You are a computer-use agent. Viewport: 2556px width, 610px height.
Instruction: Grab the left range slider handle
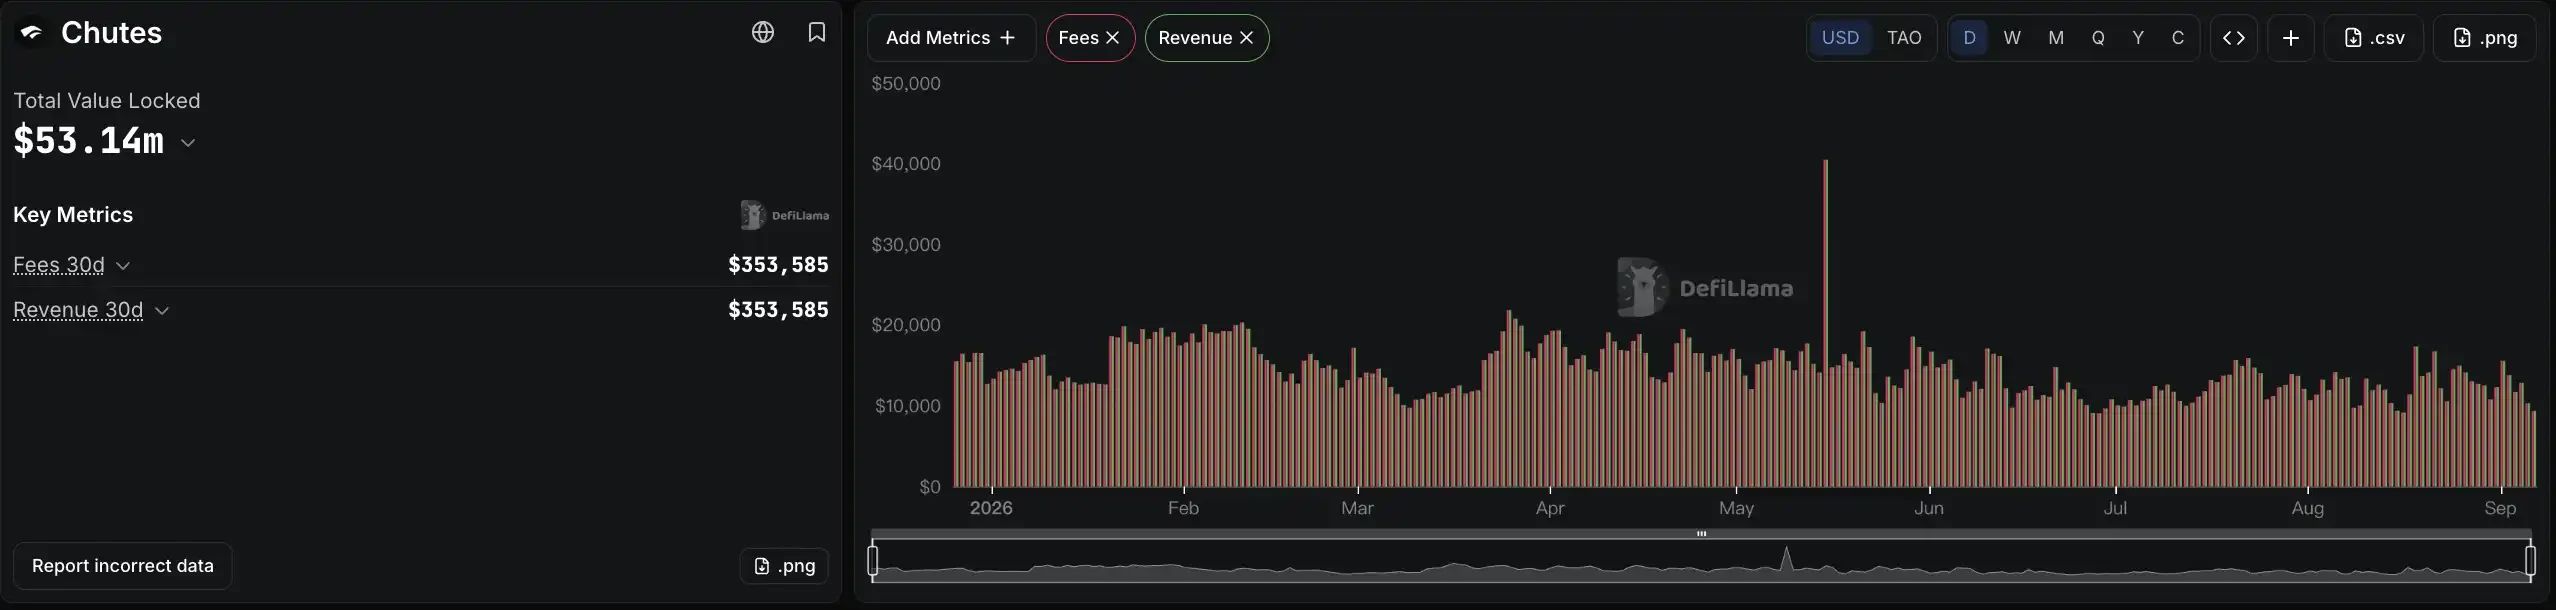pyautogui.click(x=873, y=560)
